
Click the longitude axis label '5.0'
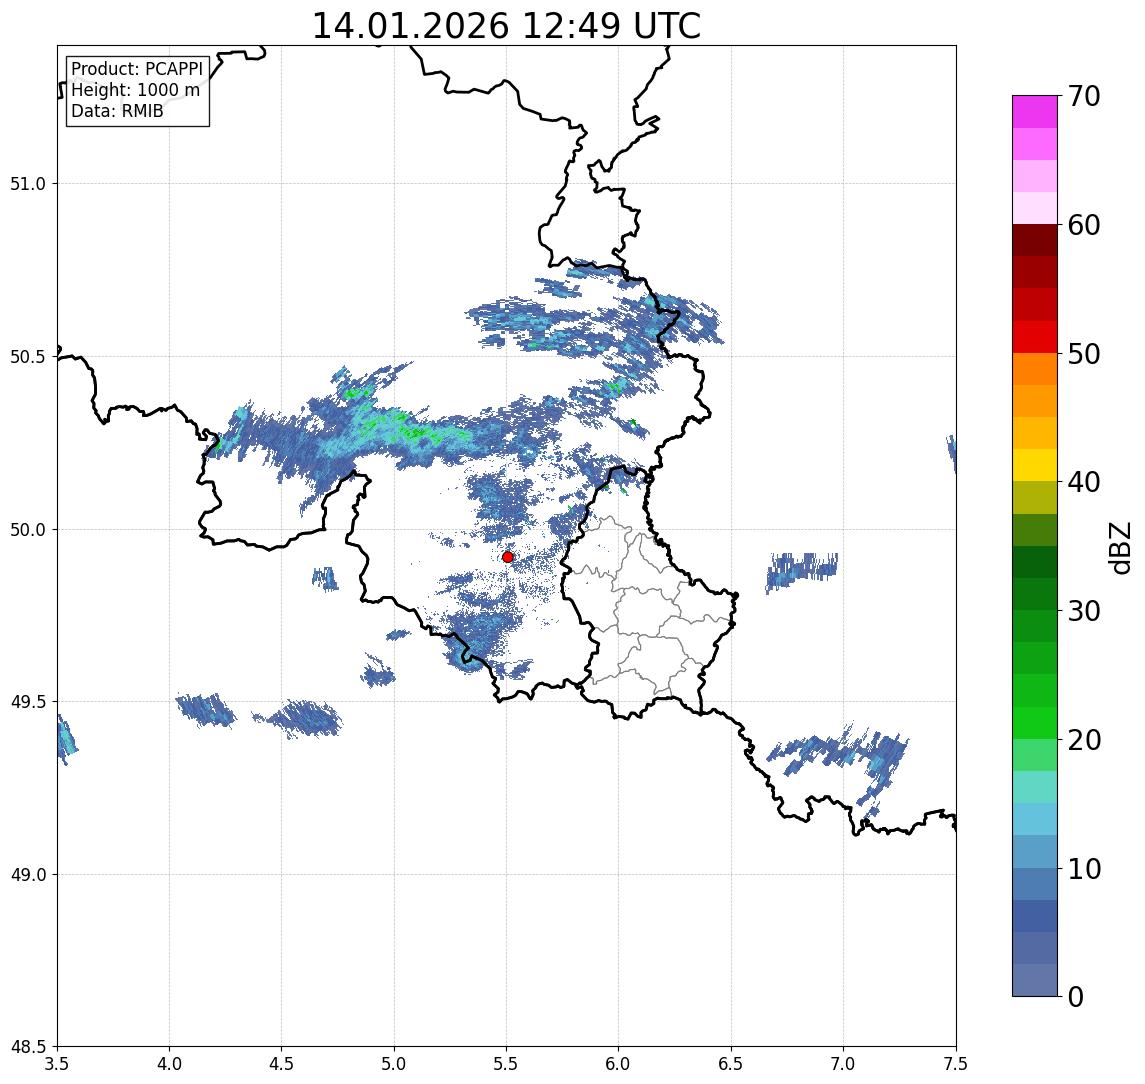coord(394,1064)
